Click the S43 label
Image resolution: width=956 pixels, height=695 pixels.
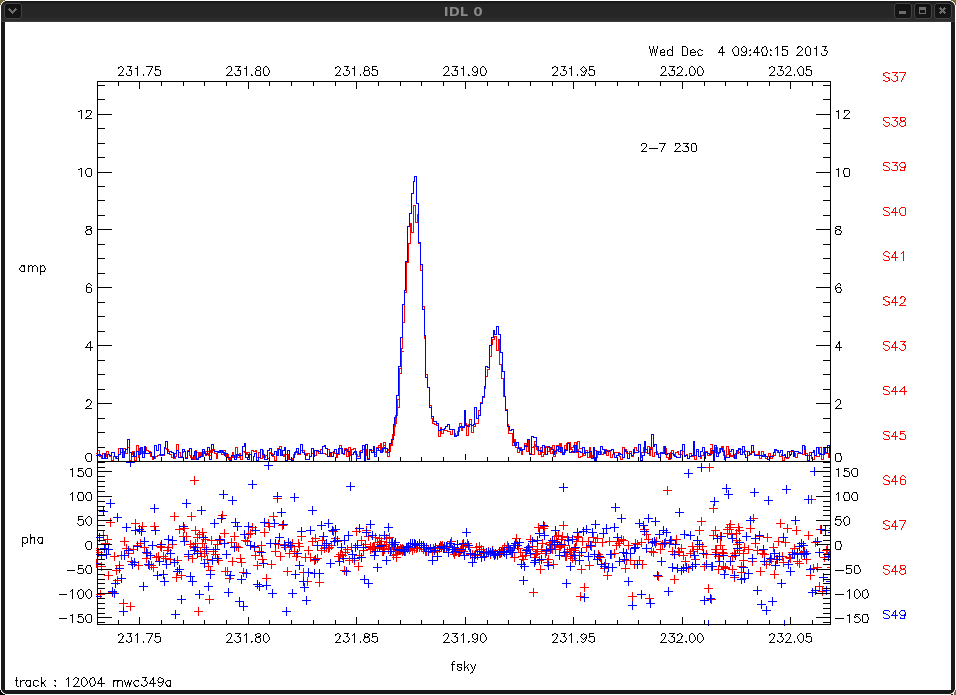tap(893, 346)
